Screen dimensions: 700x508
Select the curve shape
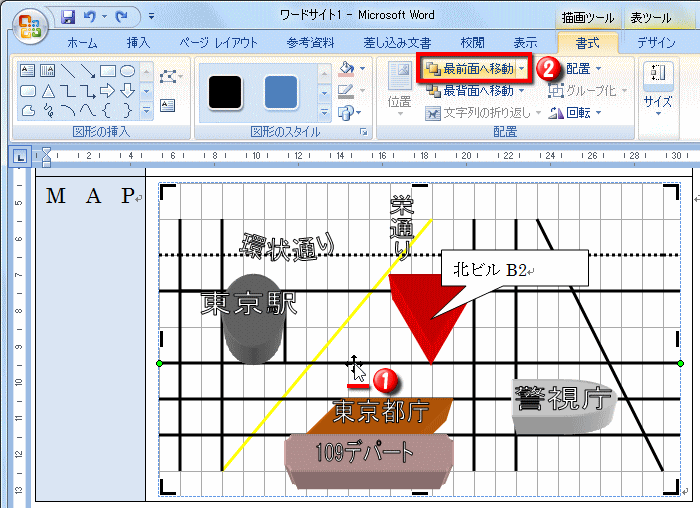(x=88, y=110)
